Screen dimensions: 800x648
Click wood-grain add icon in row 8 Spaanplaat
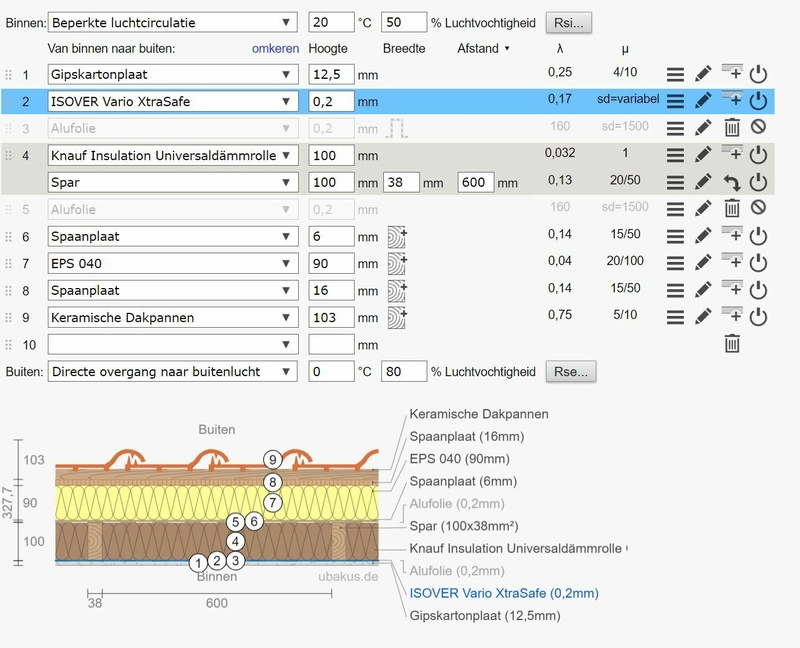pyautogui.click(x=396, y=291)
